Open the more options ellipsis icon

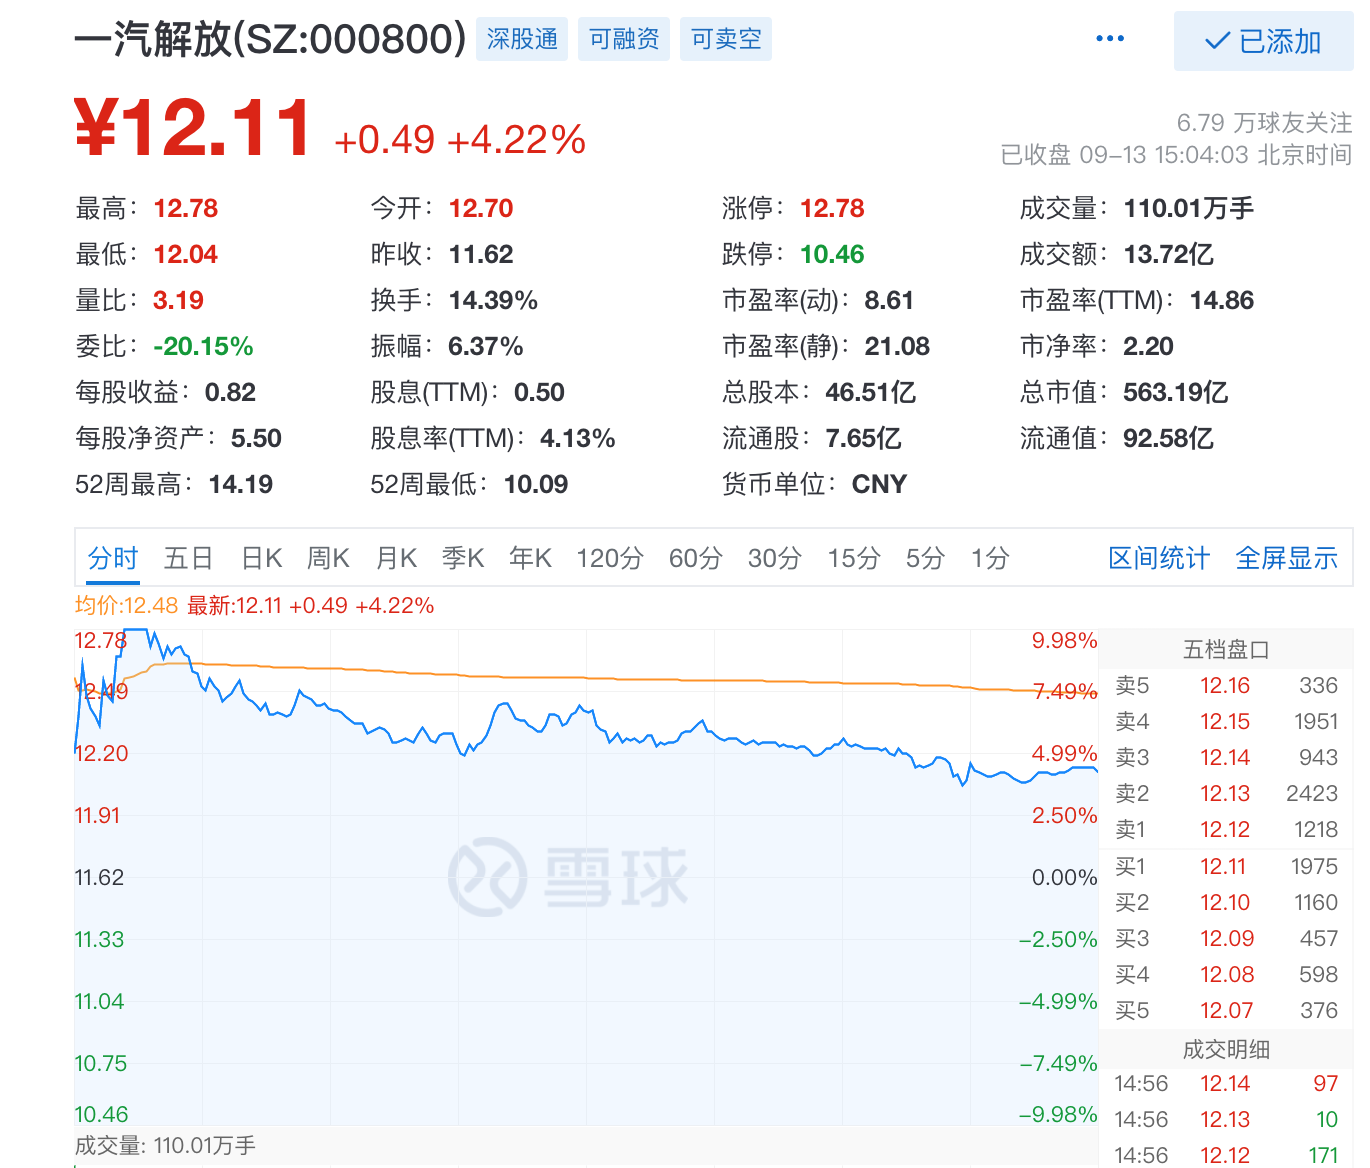click(1108, 38)
